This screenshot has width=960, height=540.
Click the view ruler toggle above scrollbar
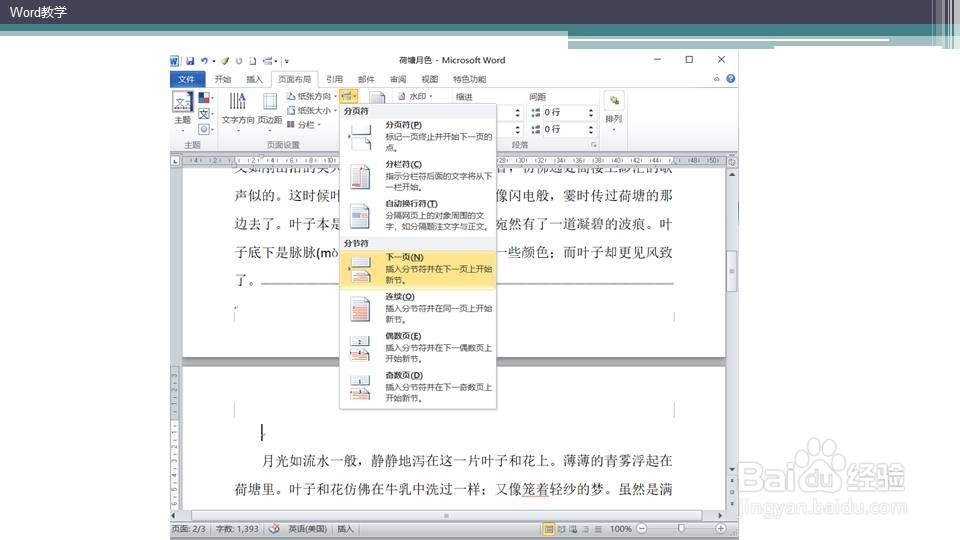(x=731, y=162)
